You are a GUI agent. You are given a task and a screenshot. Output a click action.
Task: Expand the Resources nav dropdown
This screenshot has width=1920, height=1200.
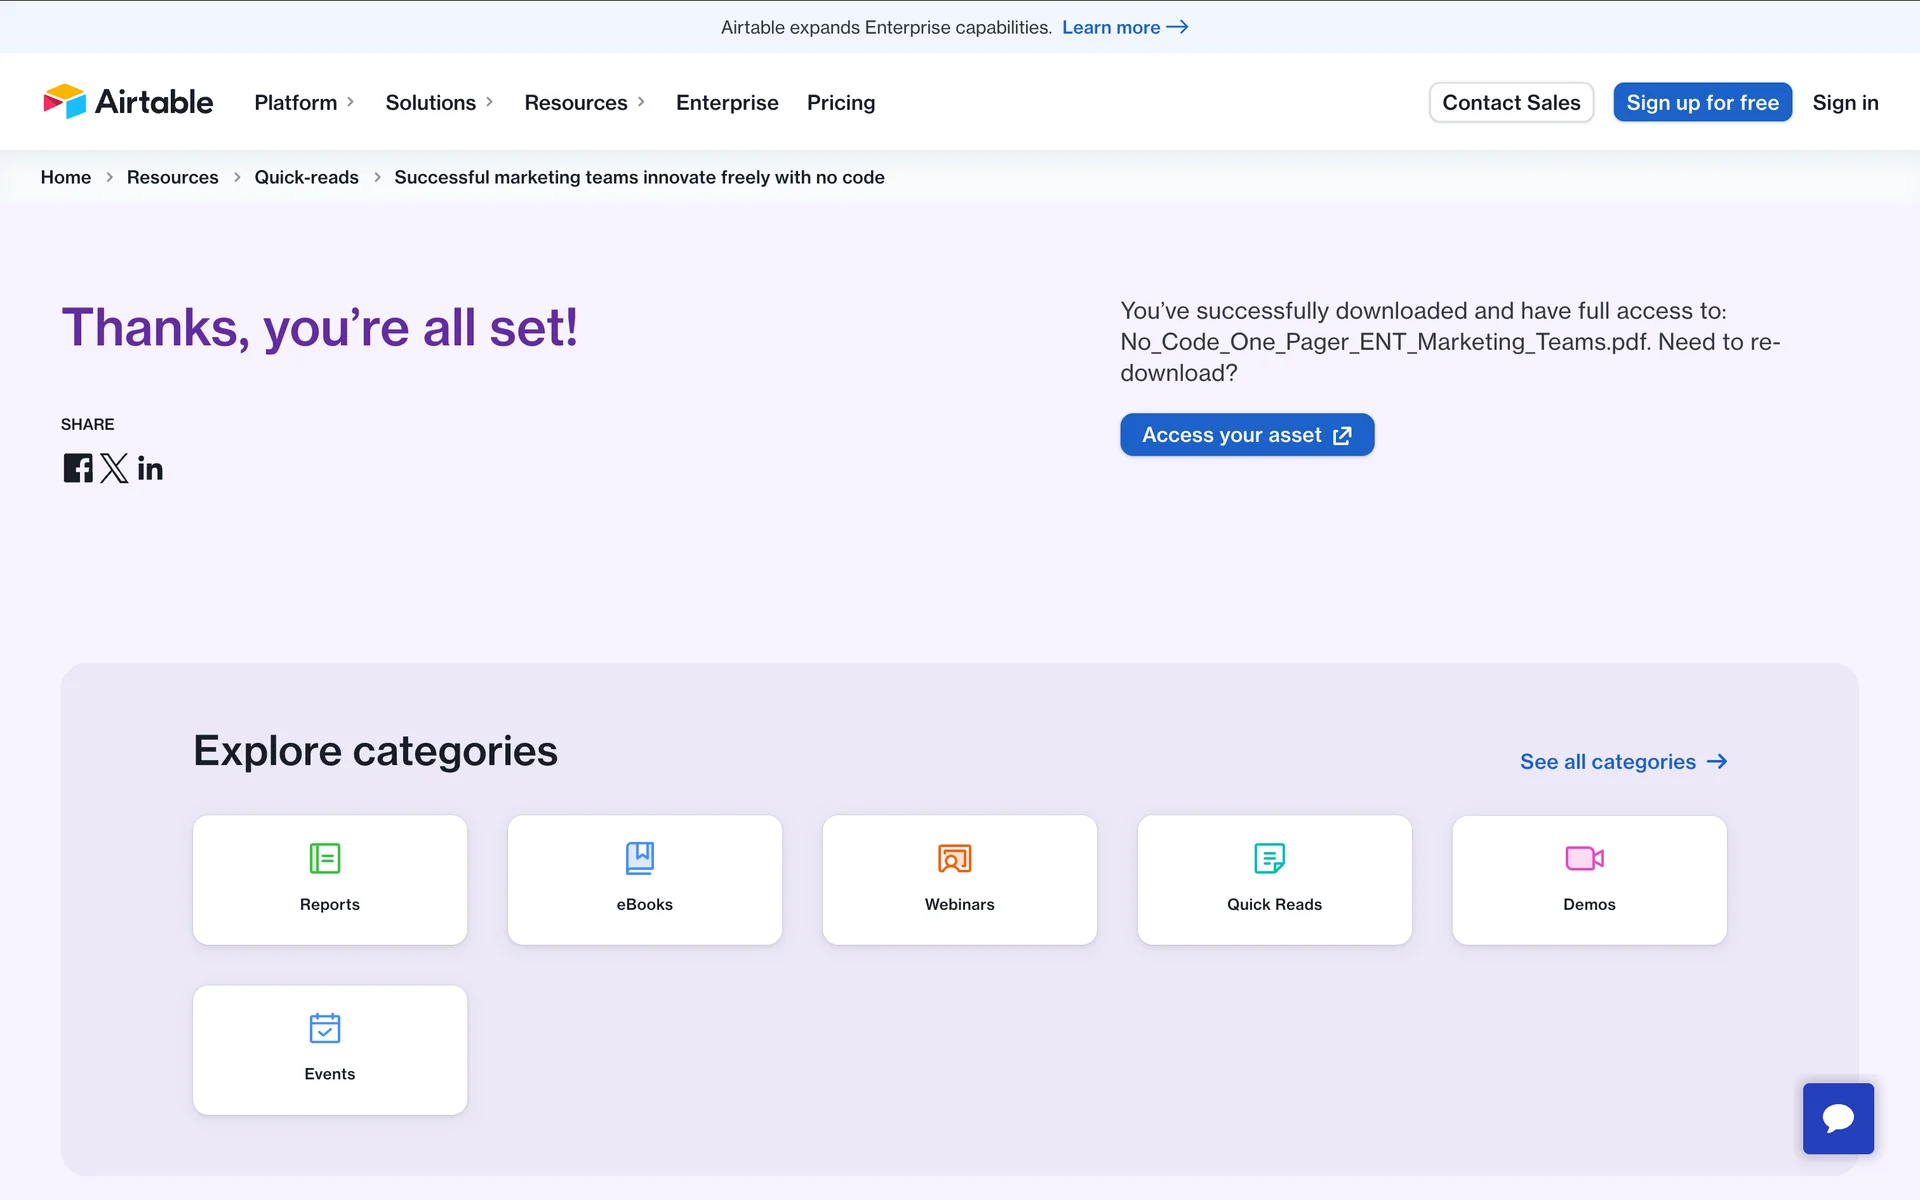point(584,102)
